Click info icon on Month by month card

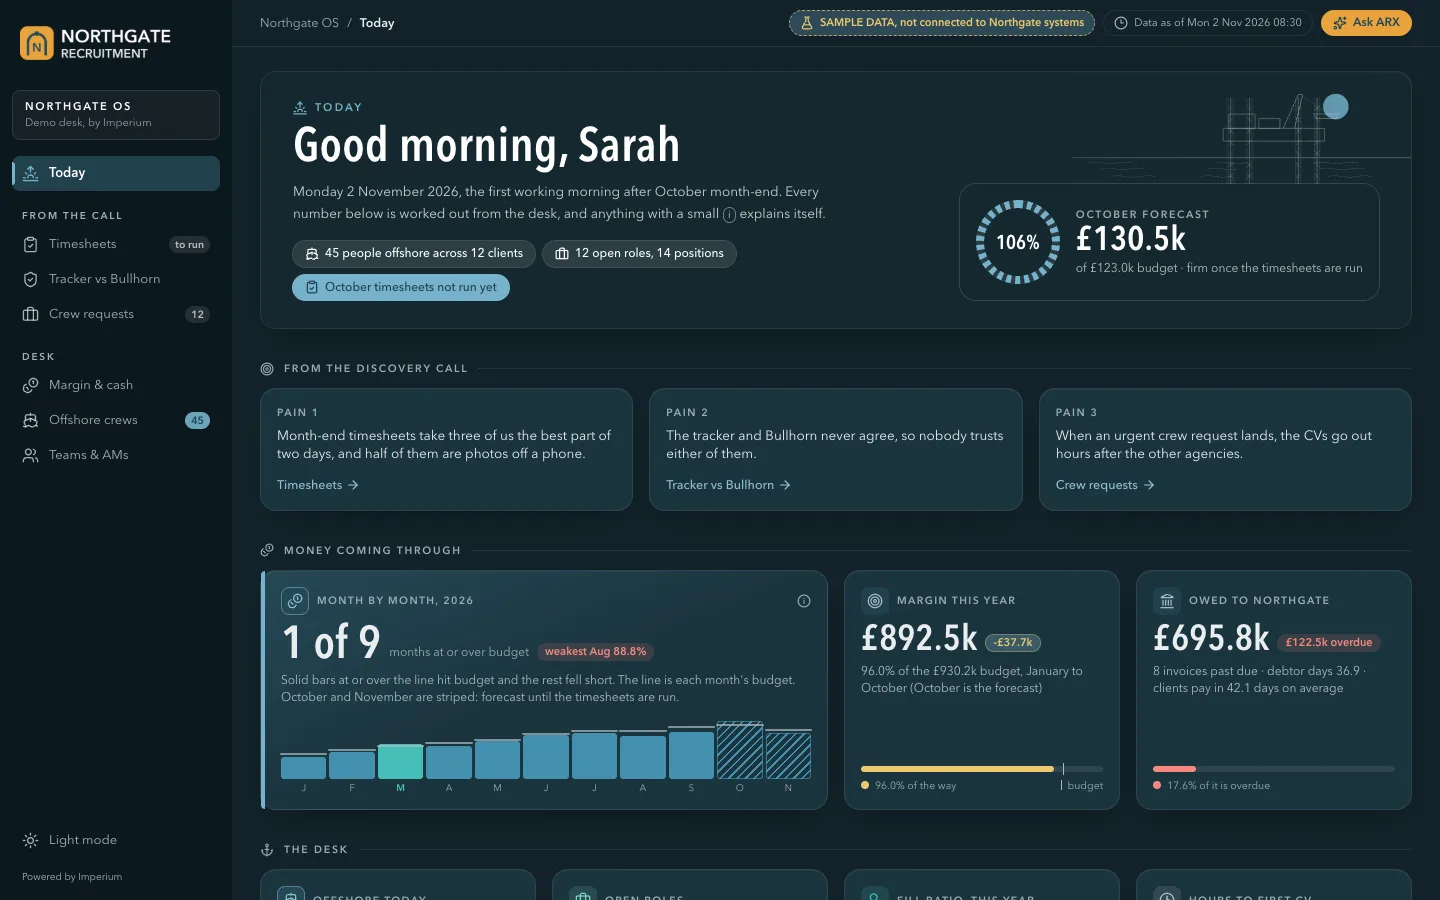pyautogui.click(x=804, y=601)
